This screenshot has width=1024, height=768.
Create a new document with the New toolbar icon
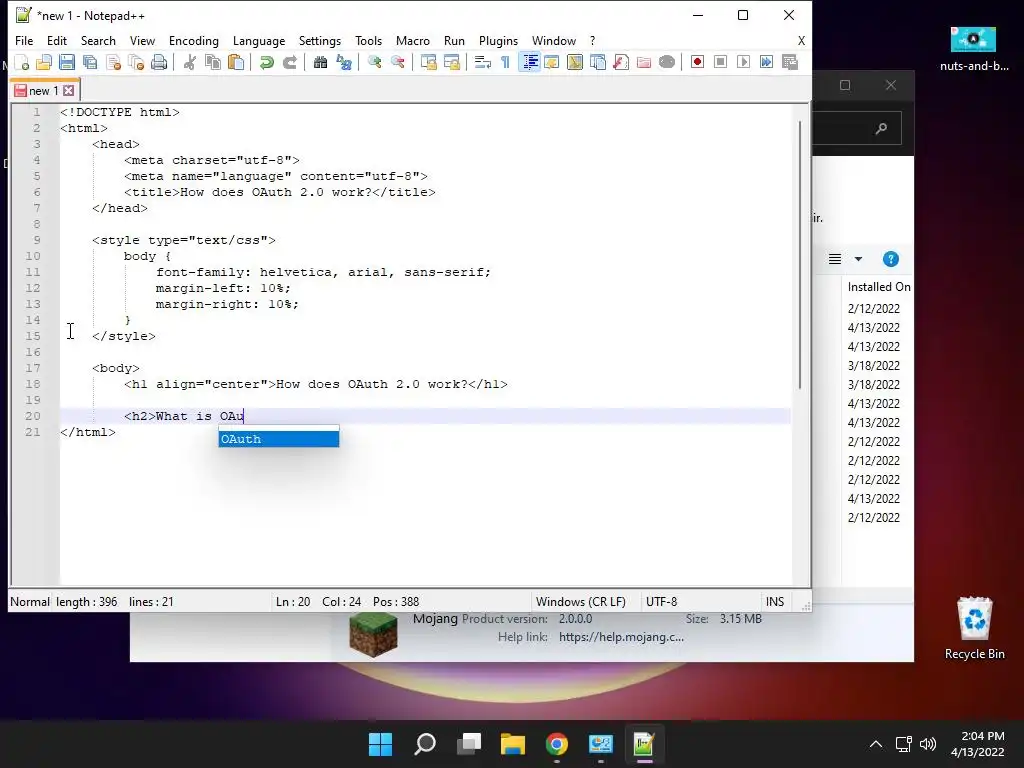coord(22,62)
